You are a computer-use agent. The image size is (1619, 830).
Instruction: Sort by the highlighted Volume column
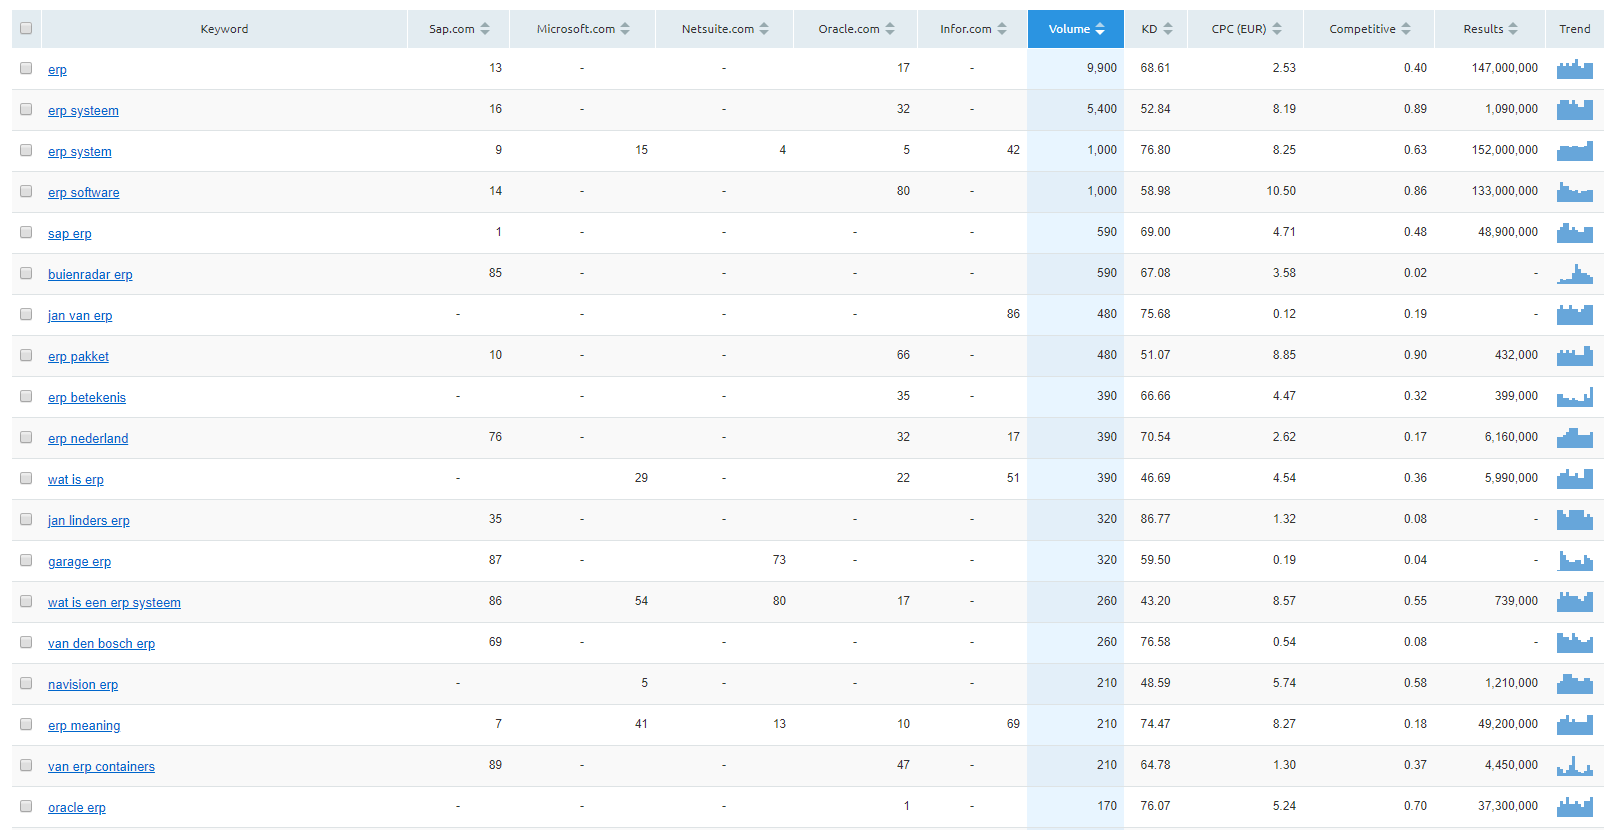click(x=1076, y=29)
